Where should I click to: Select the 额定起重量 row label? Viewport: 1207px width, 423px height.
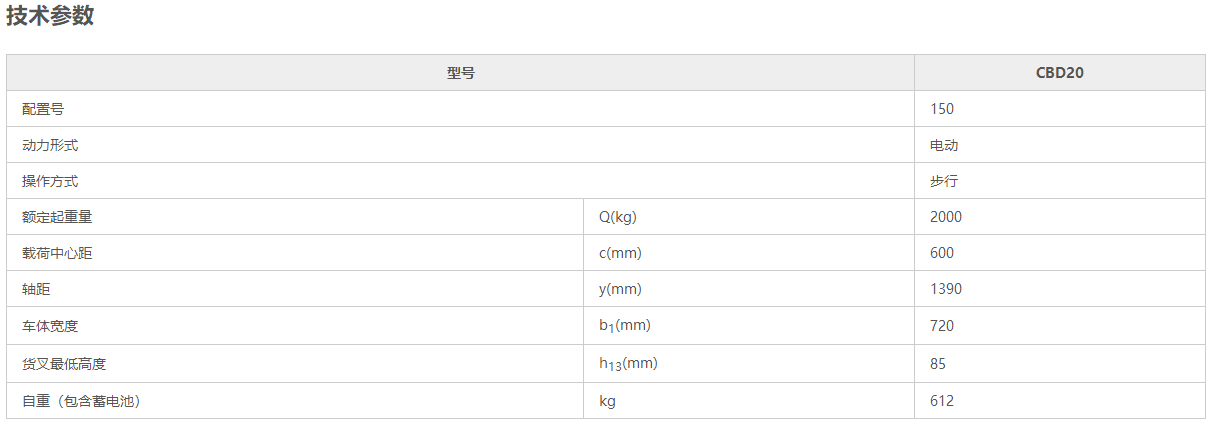57,217
